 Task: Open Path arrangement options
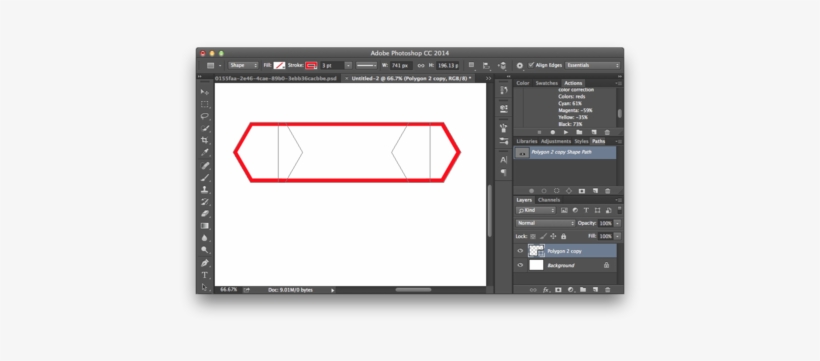point(502,65)
